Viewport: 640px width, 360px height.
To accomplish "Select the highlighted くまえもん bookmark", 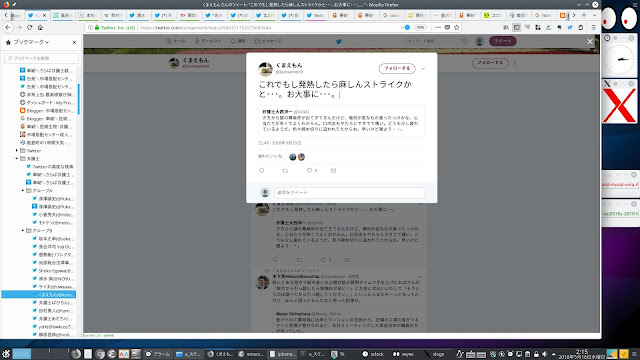I will tap(39, 294).
